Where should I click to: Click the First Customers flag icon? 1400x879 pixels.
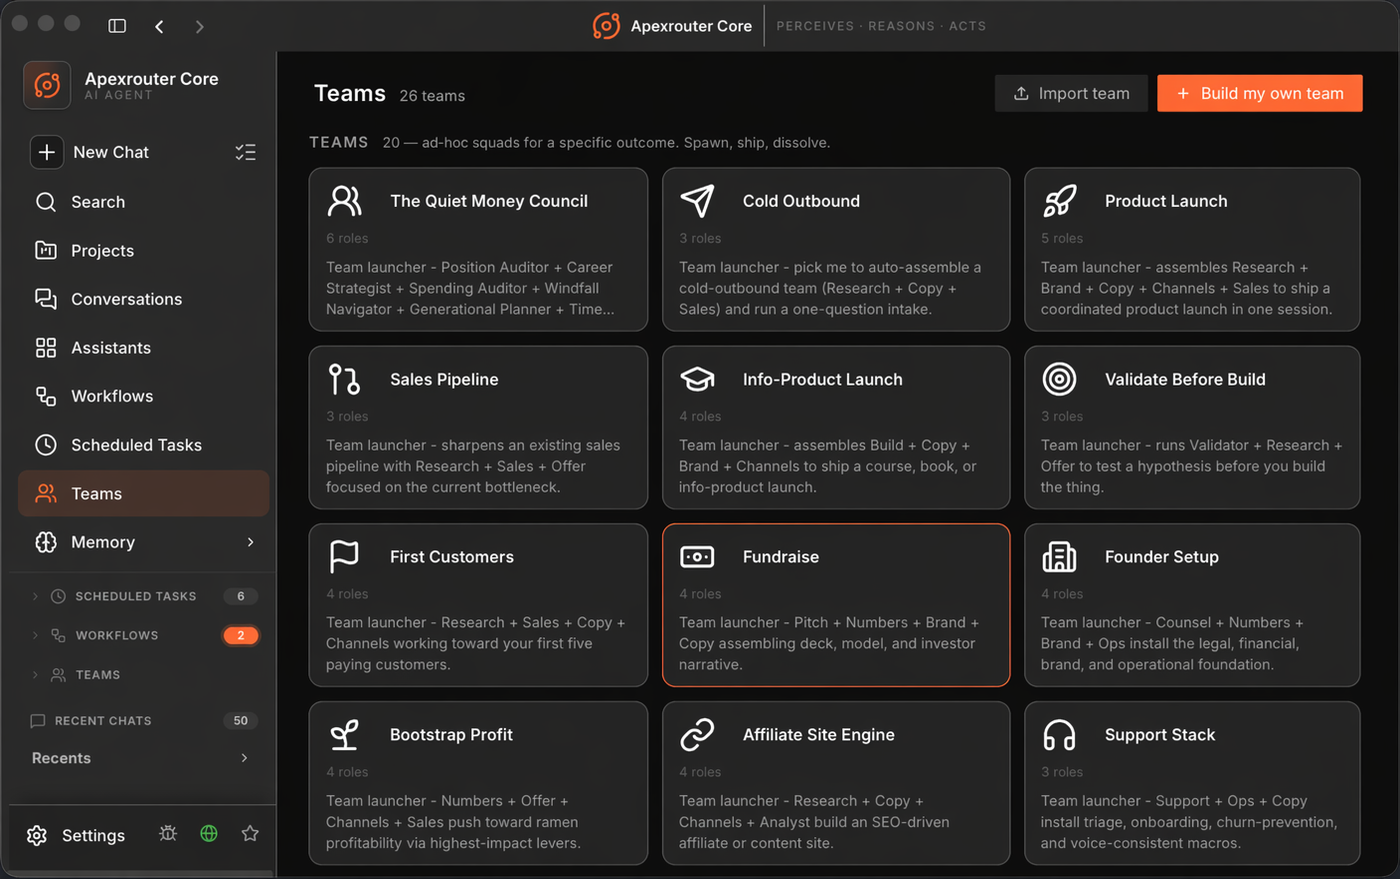point(344,557)
